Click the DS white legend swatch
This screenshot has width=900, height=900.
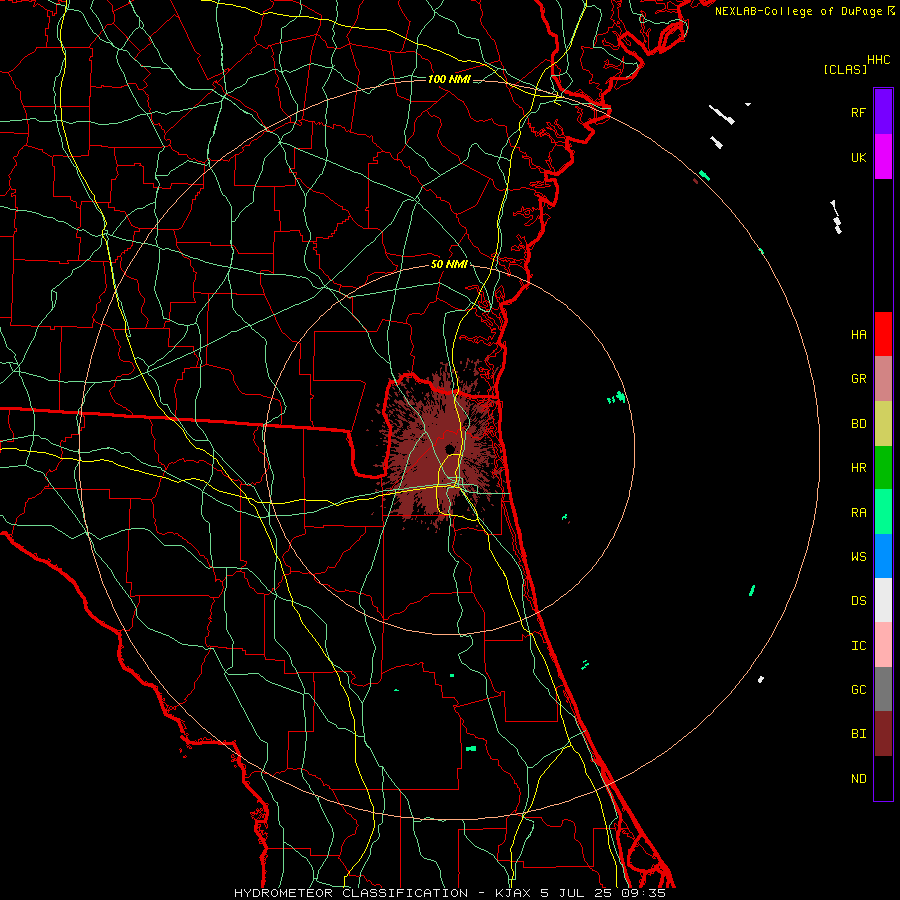pos(883,600)
